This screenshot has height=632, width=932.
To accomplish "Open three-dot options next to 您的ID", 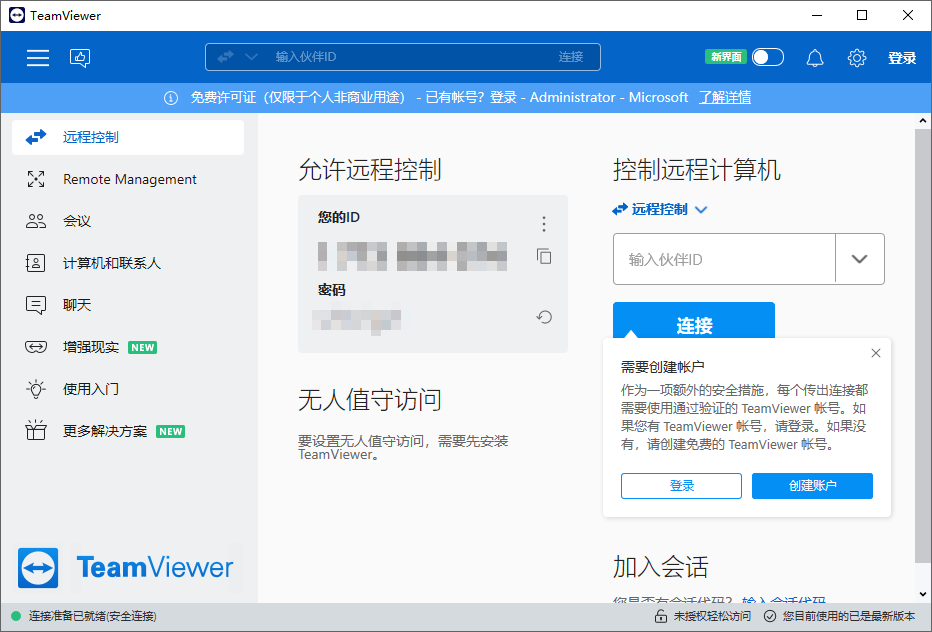I will click(544, 224).
